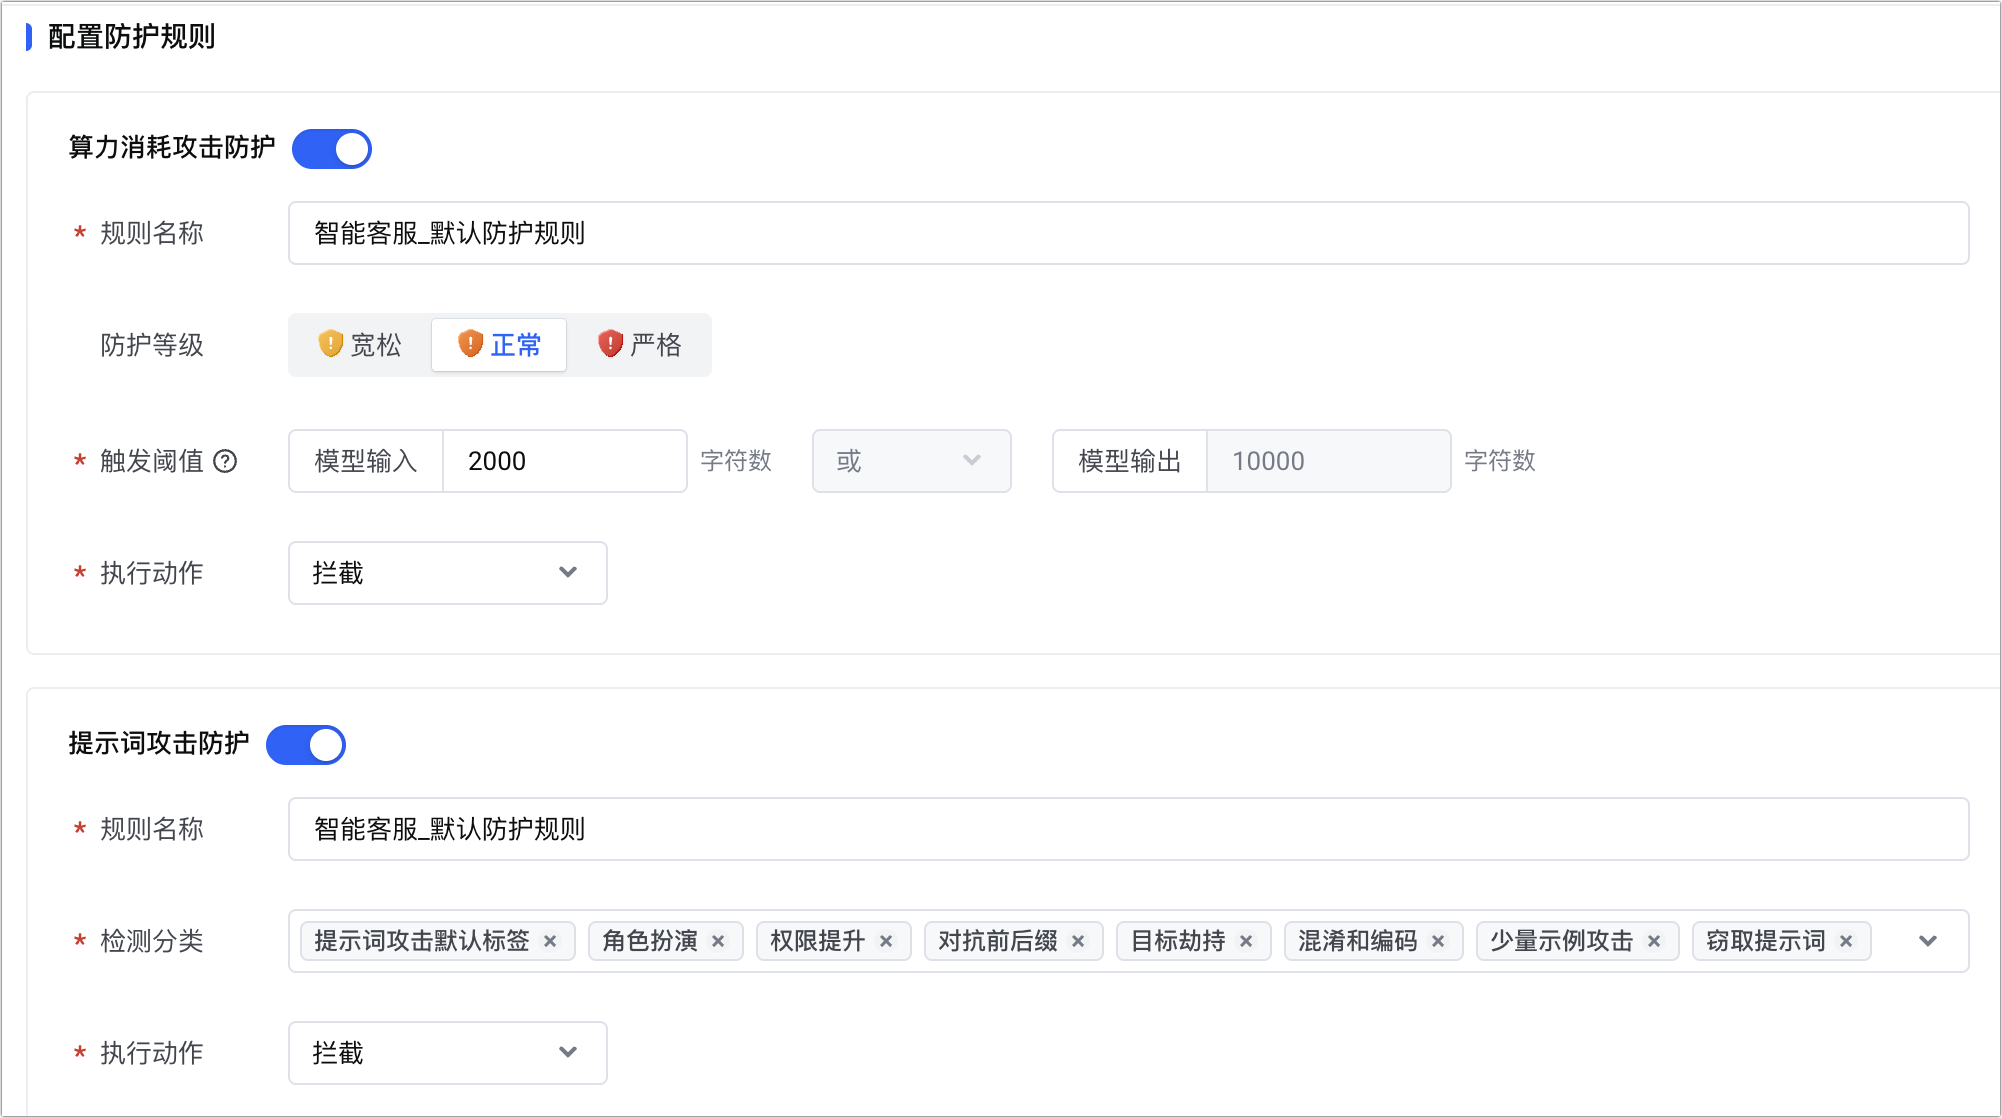Remove the 角色扮演 tag
This screenshot has height=1118, width=2002.
click(x=718, y=941)
